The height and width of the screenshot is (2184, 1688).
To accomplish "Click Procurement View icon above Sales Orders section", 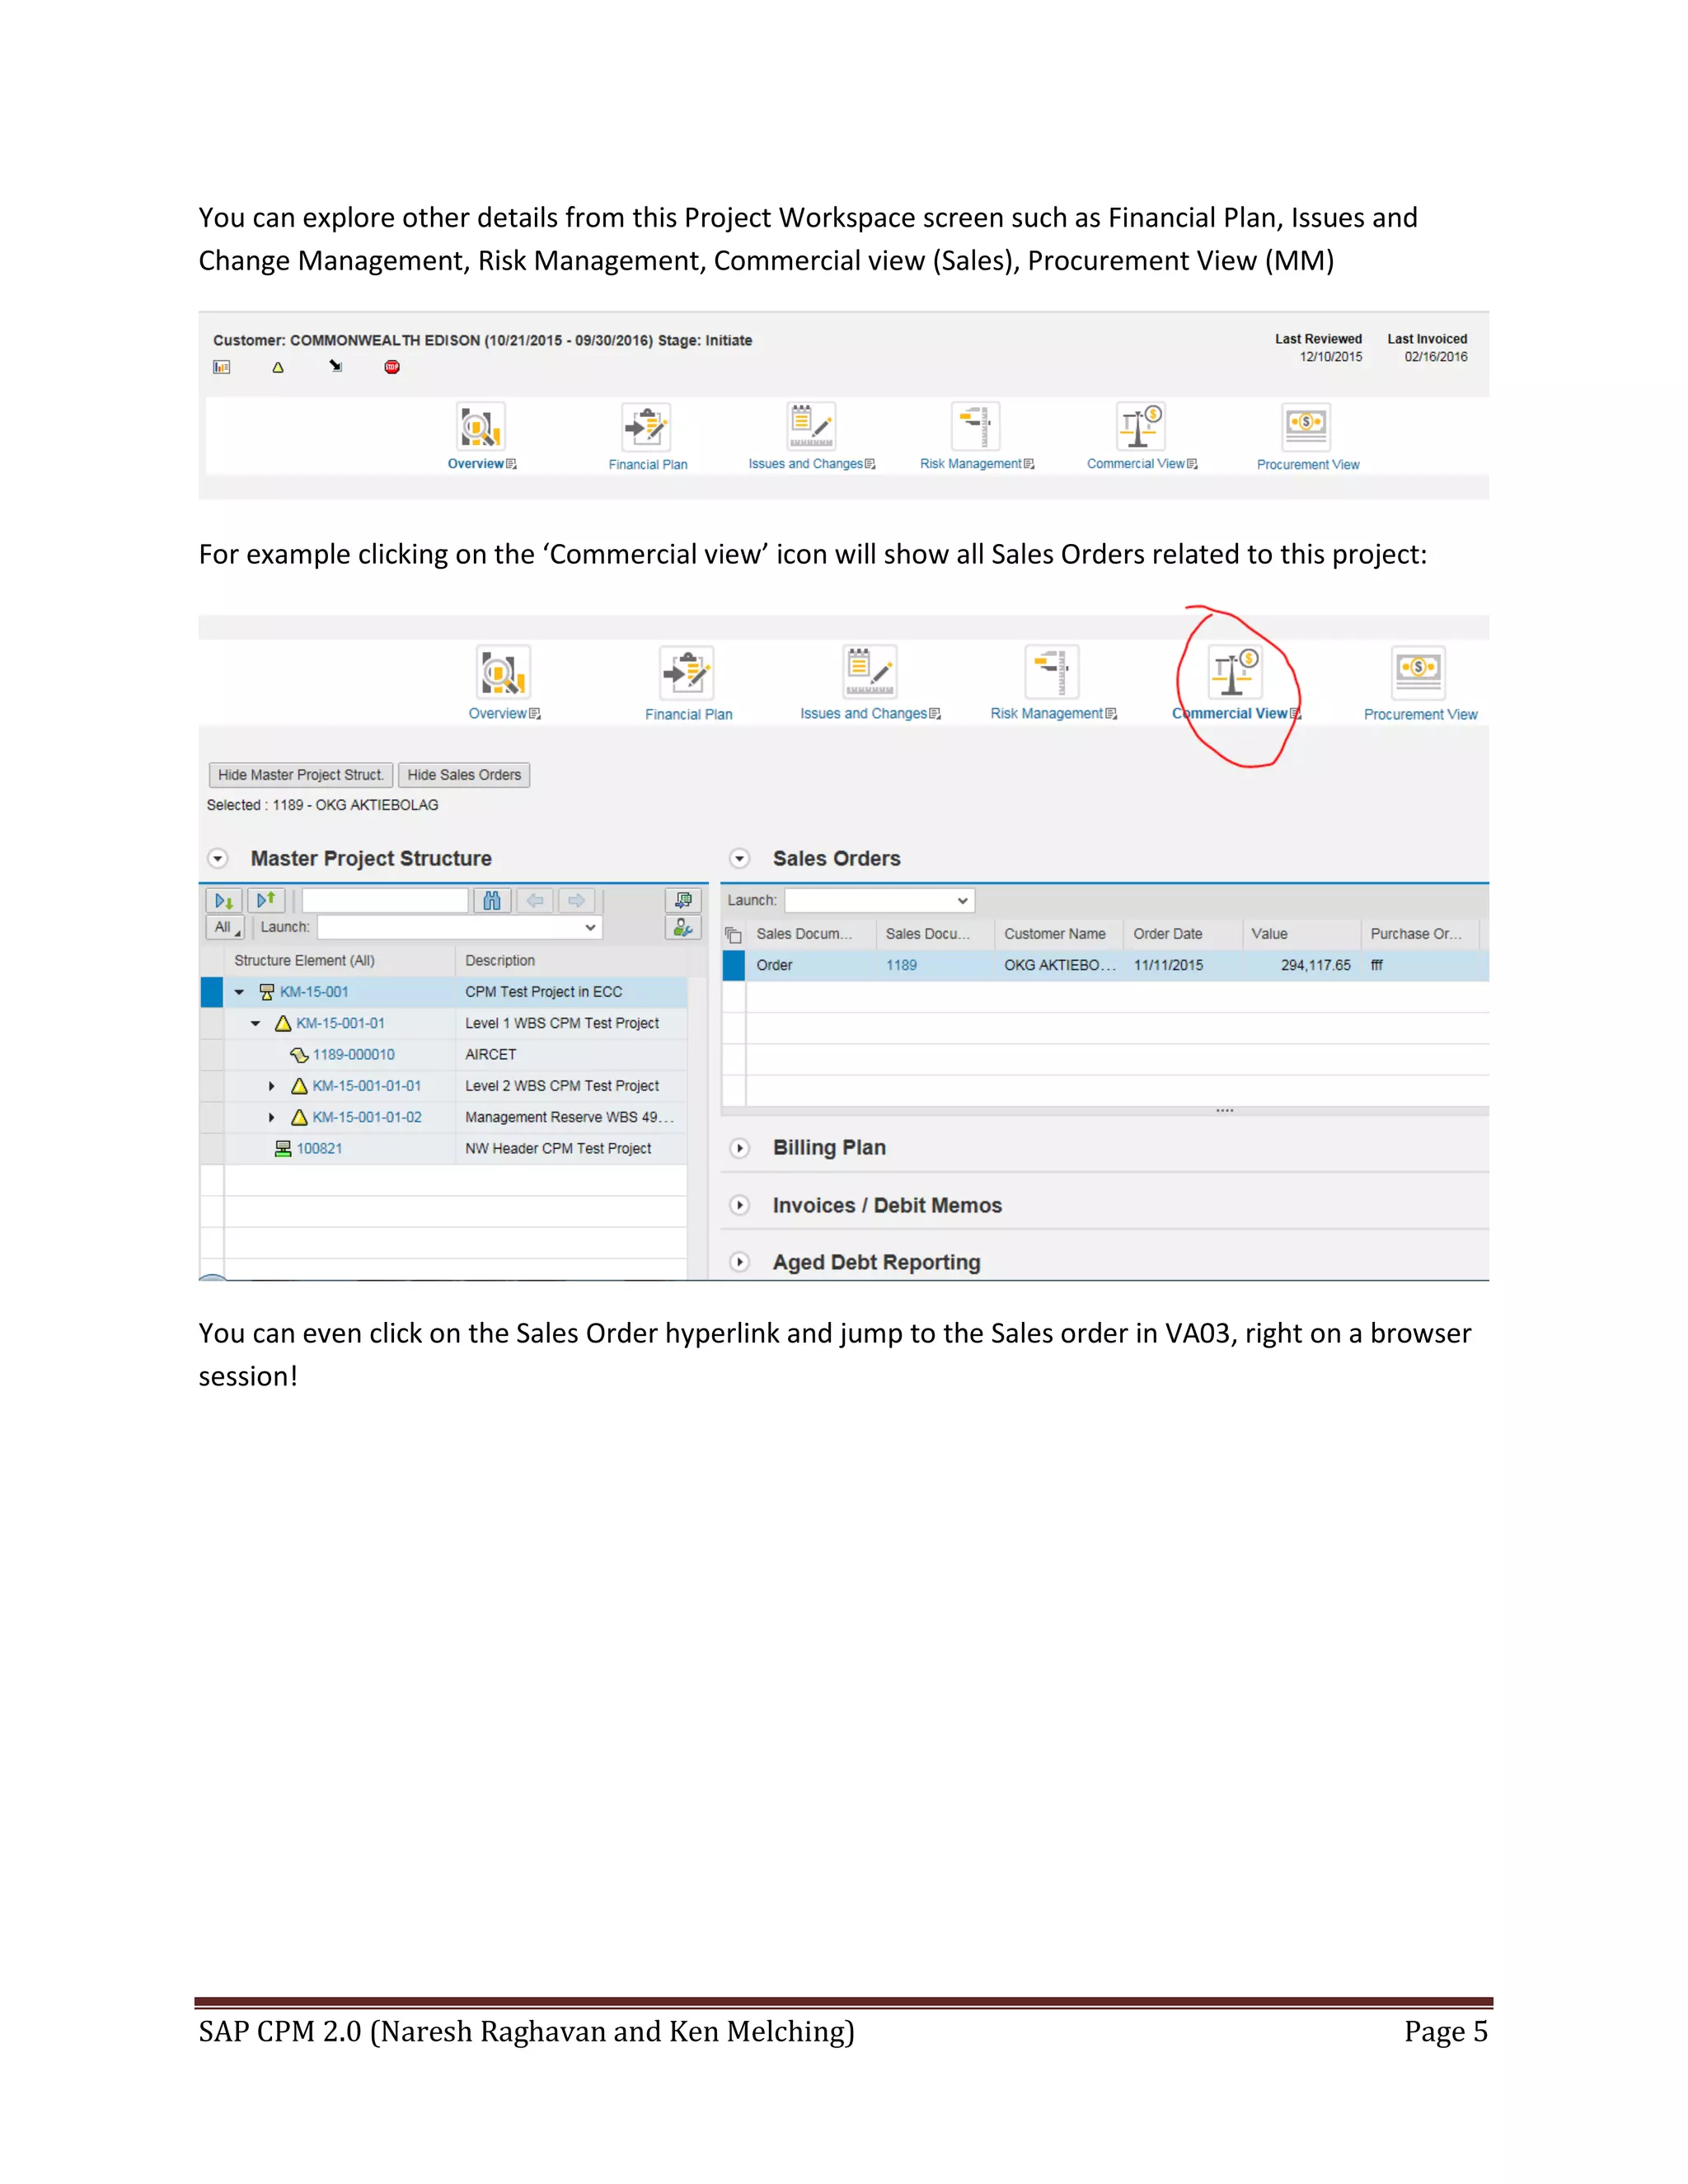I will (x=1419, y=672).
